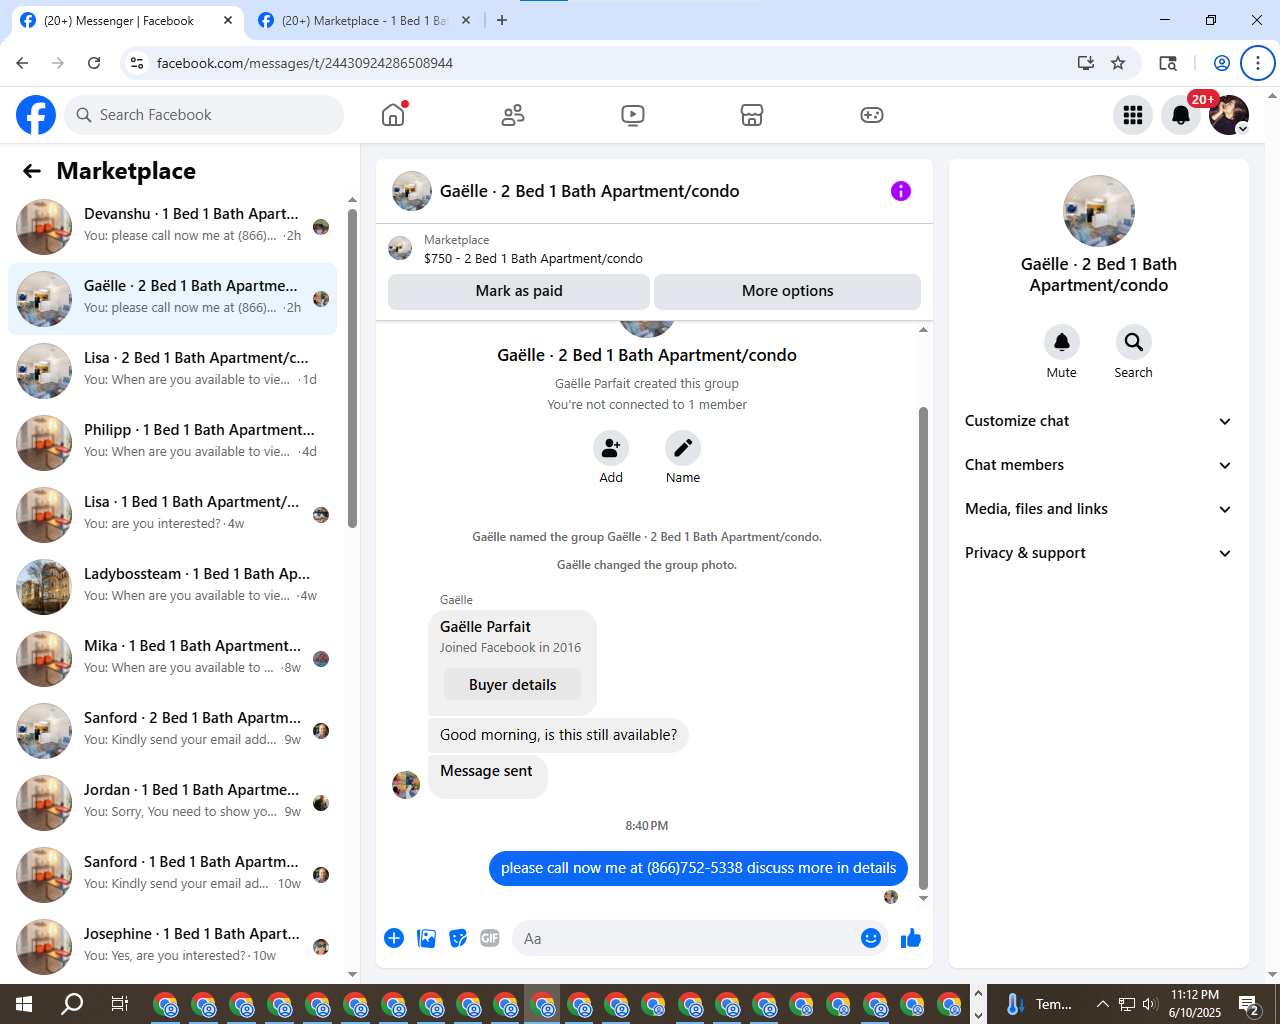Click the sent message about calling (866)752-5338
1280x1024 pixels.
click(x=698, y=868)
